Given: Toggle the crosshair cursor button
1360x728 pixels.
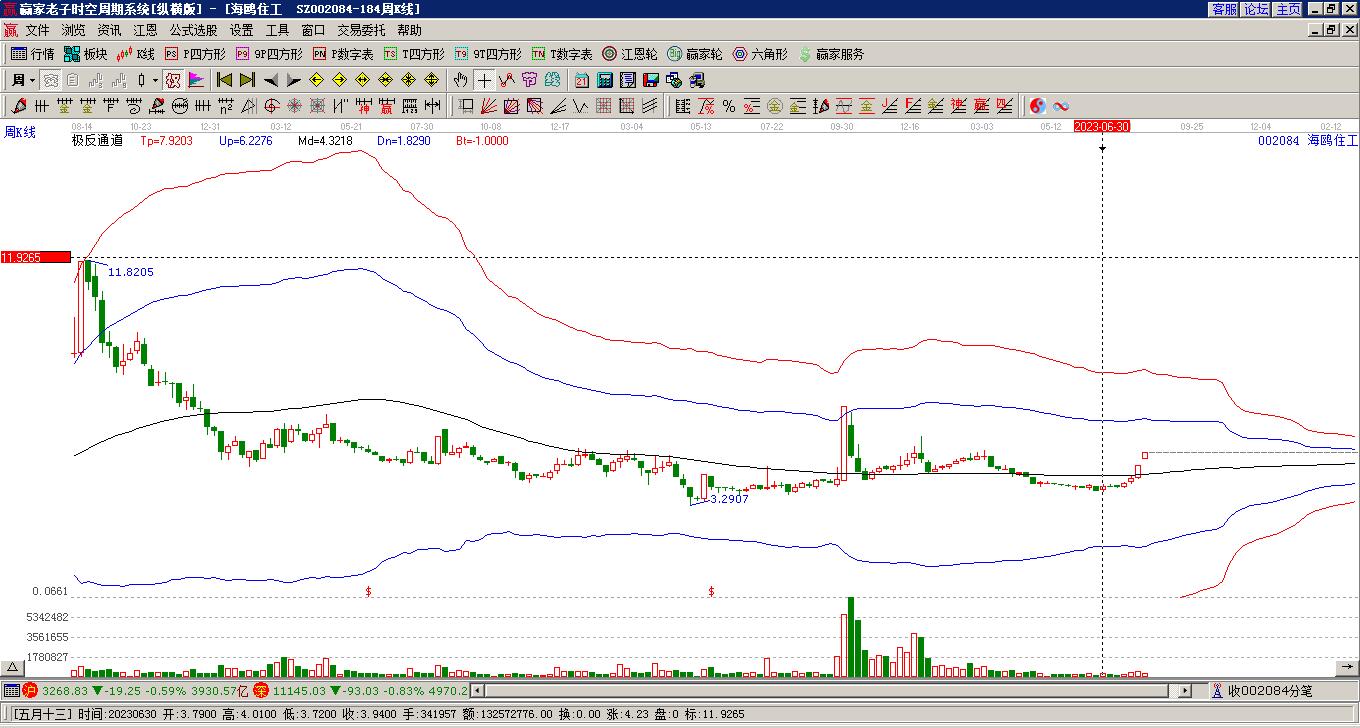Looking at the screenshot, I should (484, 80).
